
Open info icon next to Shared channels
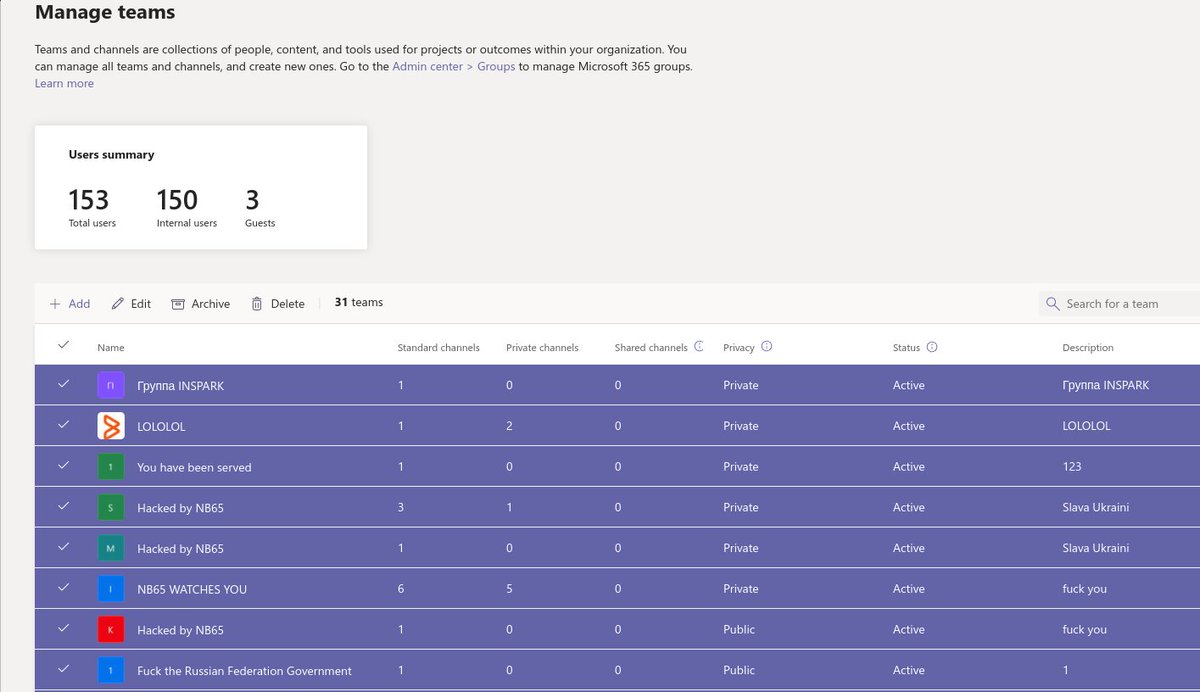point(699,347)
